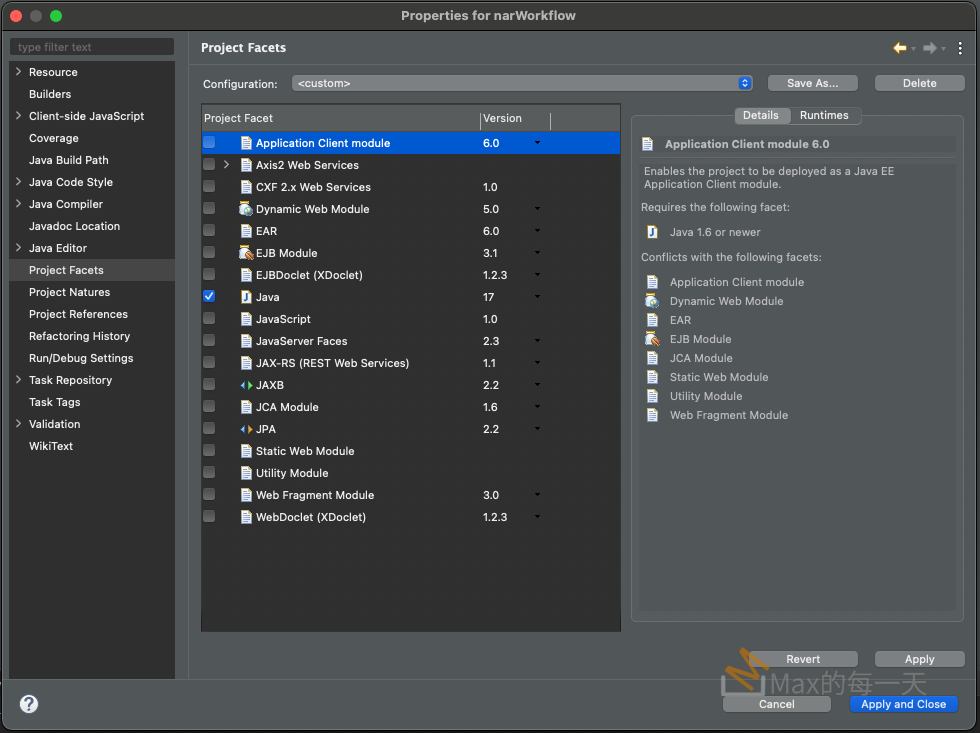The image size is (980, 733).
Task: Click the type filter text field
Action: pos(92,47)
